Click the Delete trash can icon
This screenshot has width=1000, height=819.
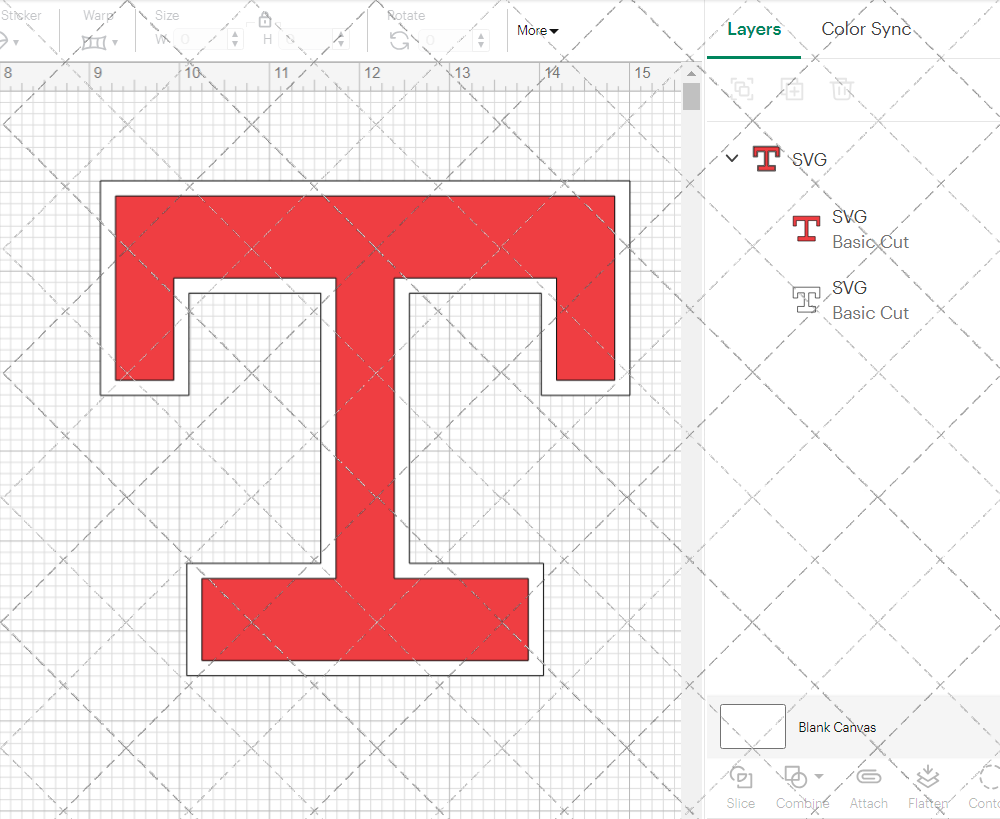click(842, 89)
